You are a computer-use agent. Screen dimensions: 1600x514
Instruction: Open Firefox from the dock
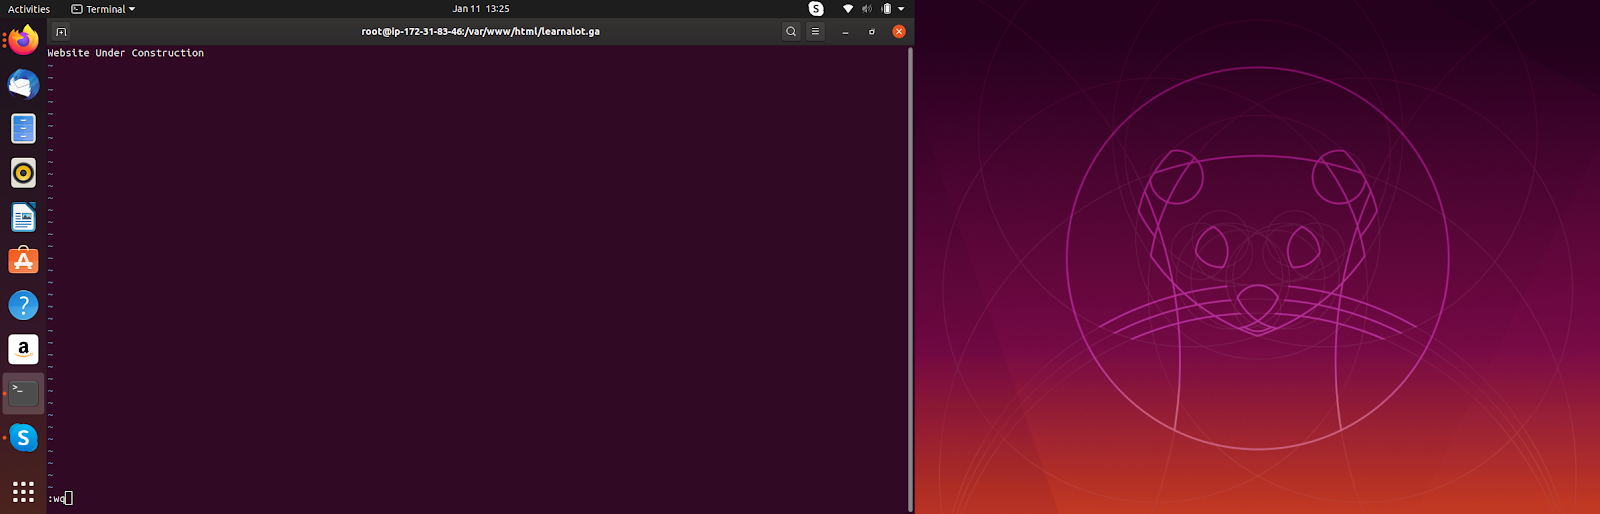pos(24,41)
